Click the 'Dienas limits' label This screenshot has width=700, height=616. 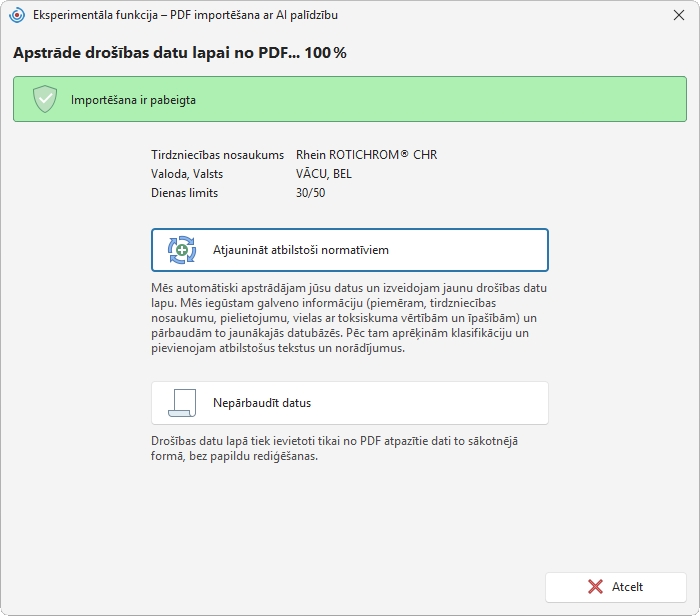click(184, 193)
